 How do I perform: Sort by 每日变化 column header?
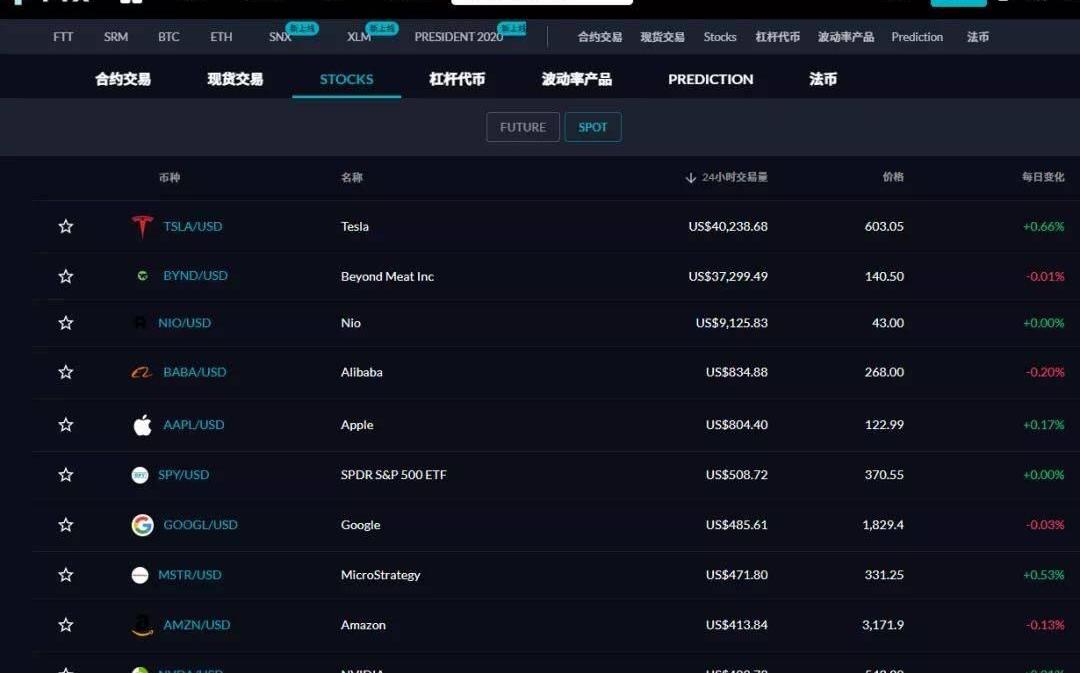(1042, 177)
